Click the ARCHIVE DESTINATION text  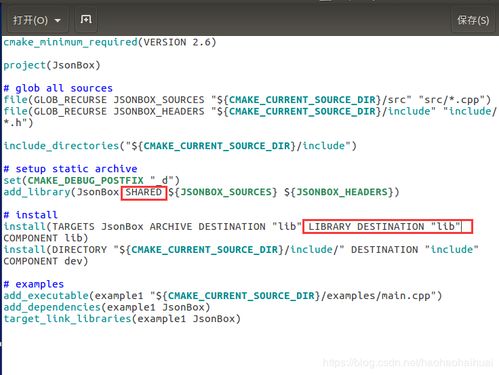(207, 227)
